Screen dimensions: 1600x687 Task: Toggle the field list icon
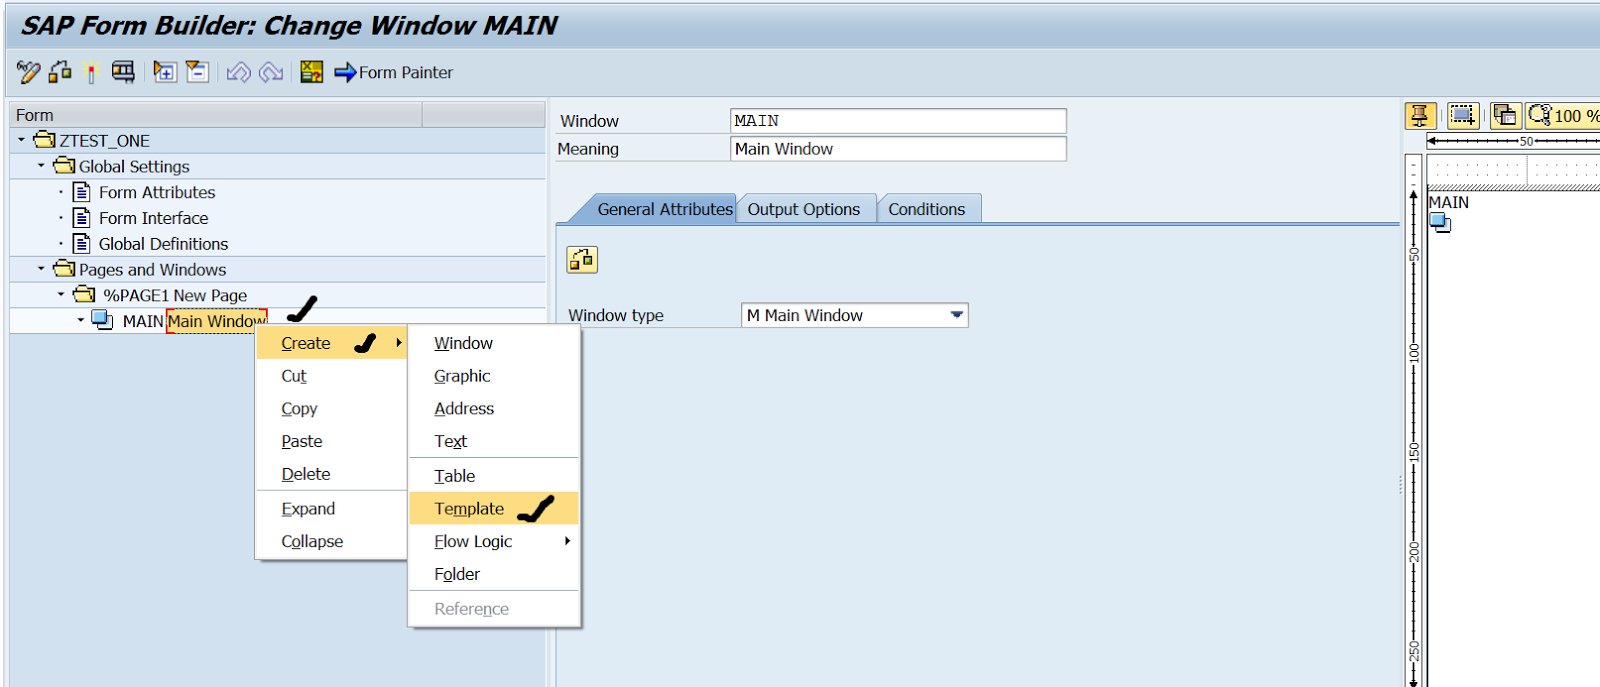point(312,72)
